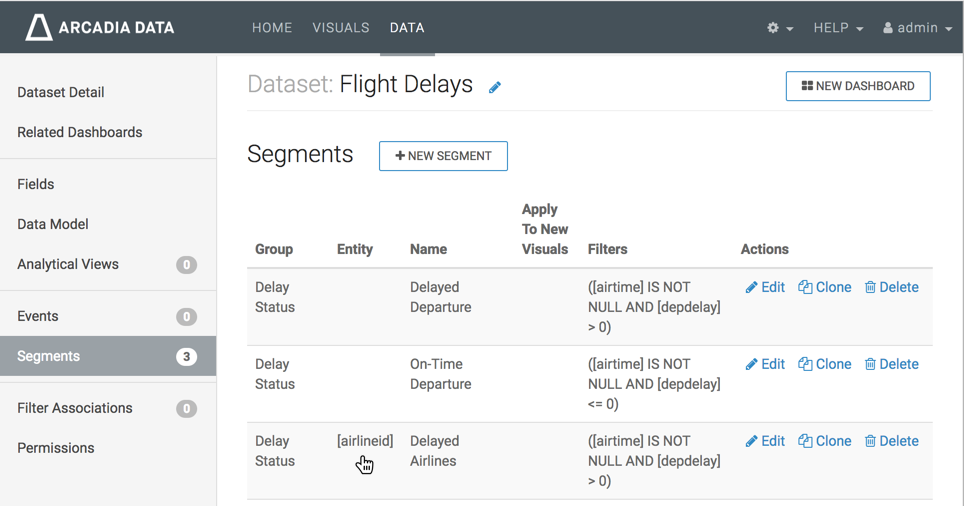Screen dimensions: 964x506
Task: Edit the Delayed Departure segment
Action: click(765, 287)
